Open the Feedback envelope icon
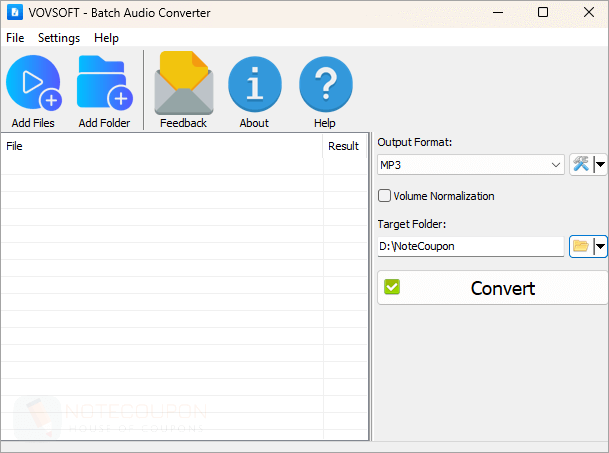 pos(184,83)
